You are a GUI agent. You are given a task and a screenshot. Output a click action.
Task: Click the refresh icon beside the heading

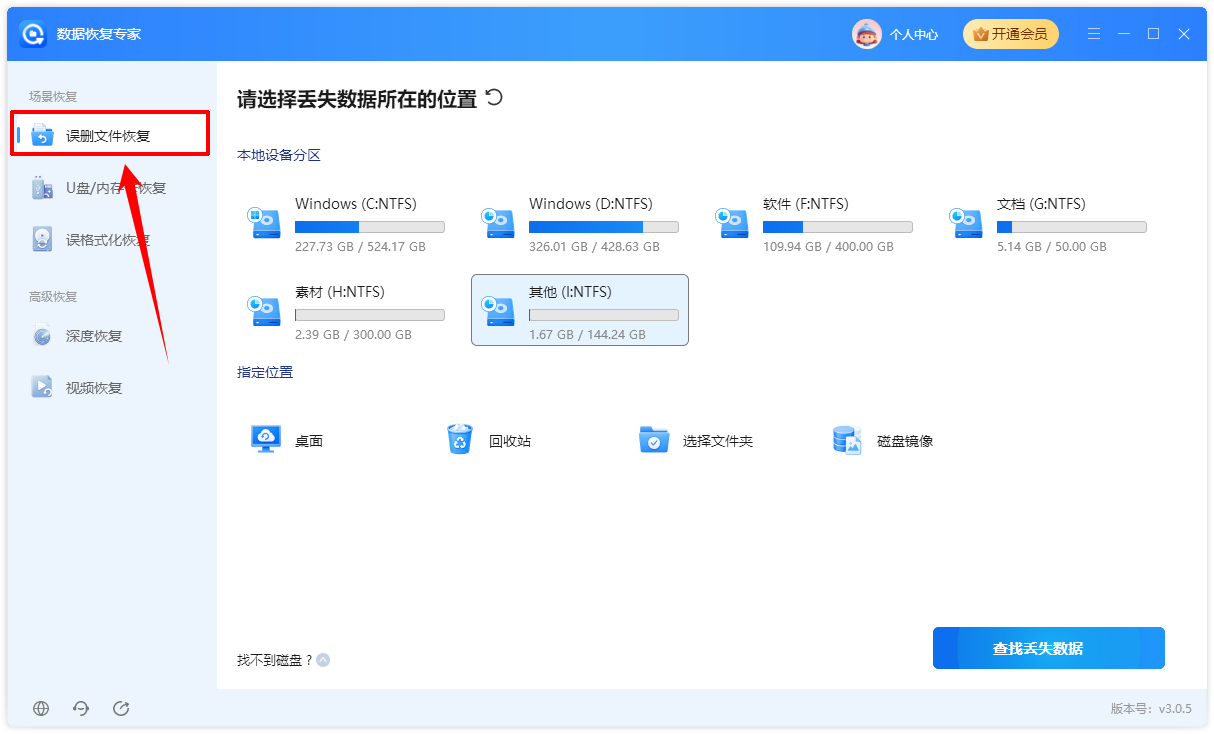click(494, 97)
